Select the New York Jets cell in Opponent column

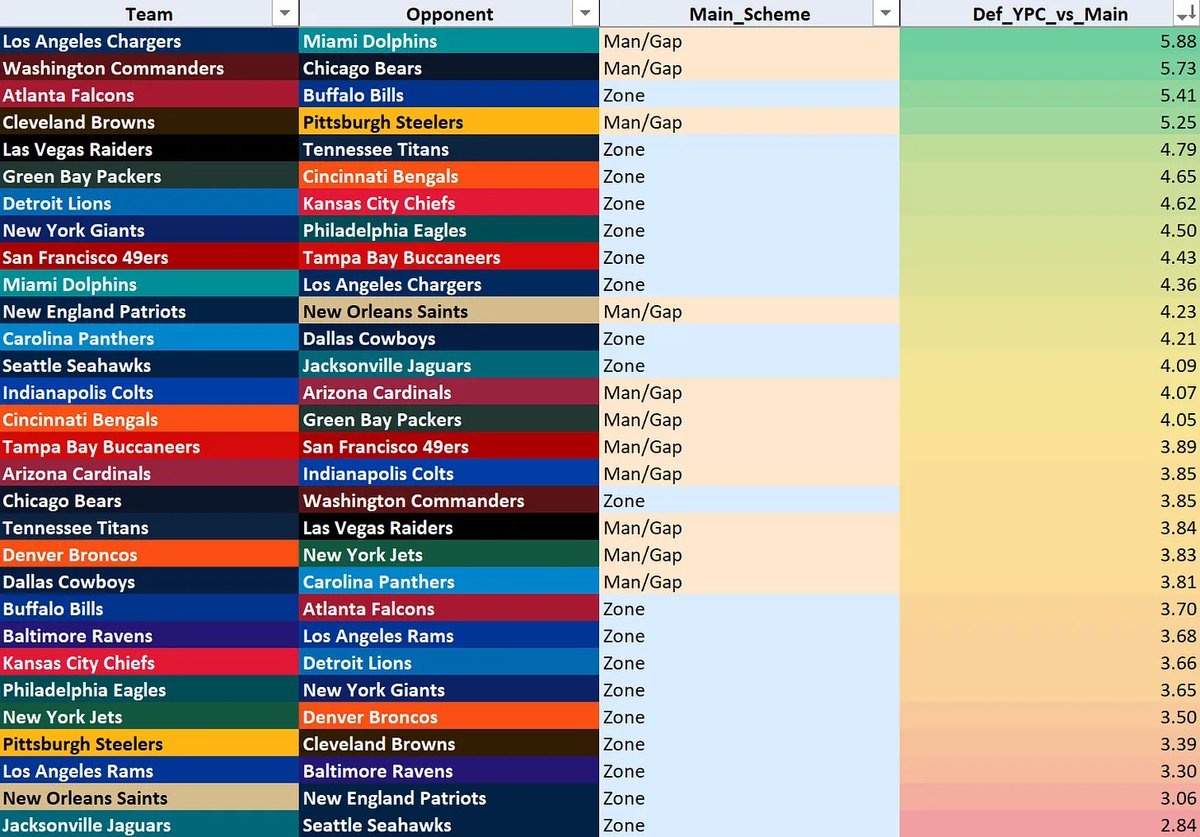coord(449,555)
